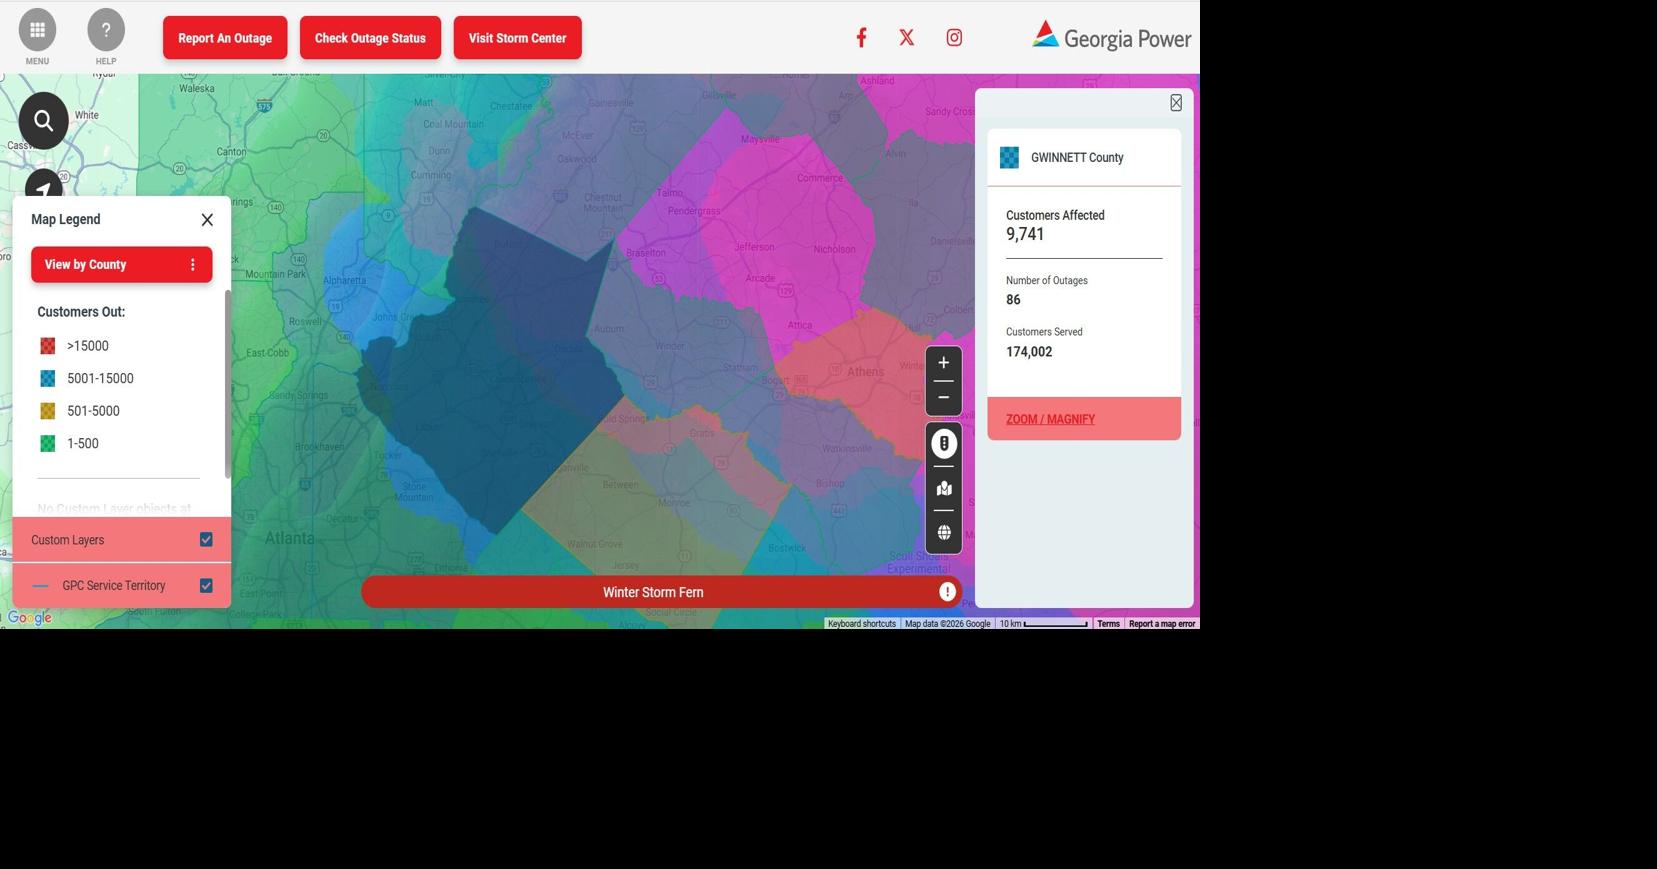Open Georgia Power's Facebook page

coord(861,38)
